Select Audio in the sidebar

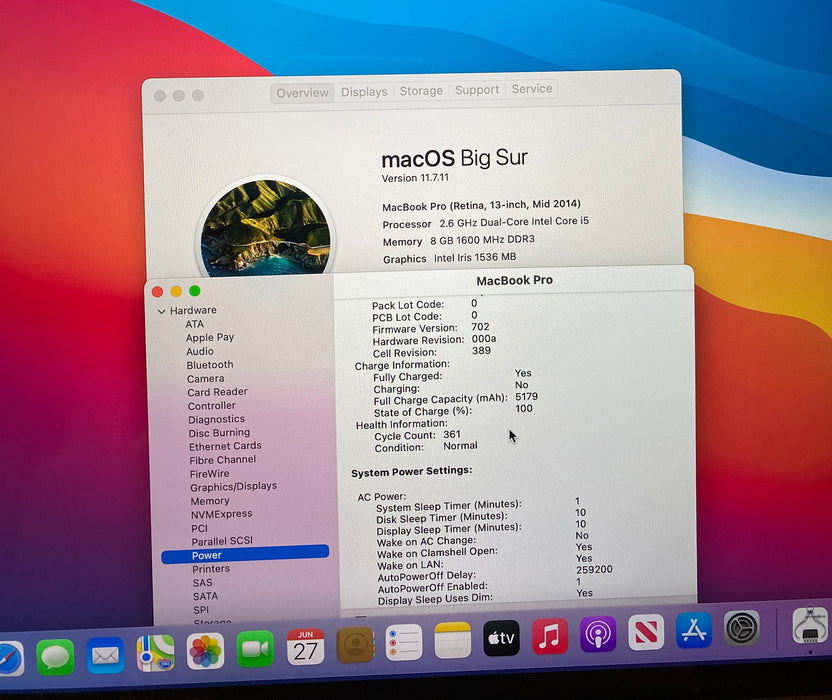click(200, 351)
